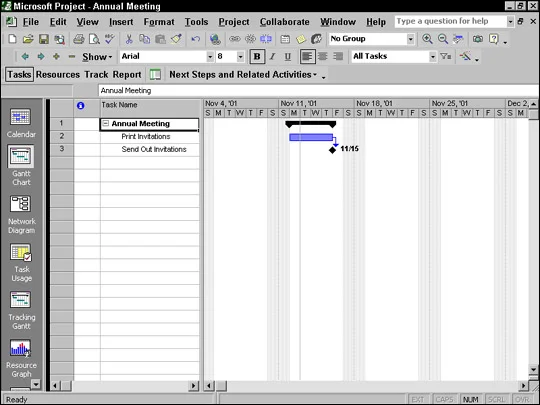Toggle Italic formatting button

coord(272,56)
